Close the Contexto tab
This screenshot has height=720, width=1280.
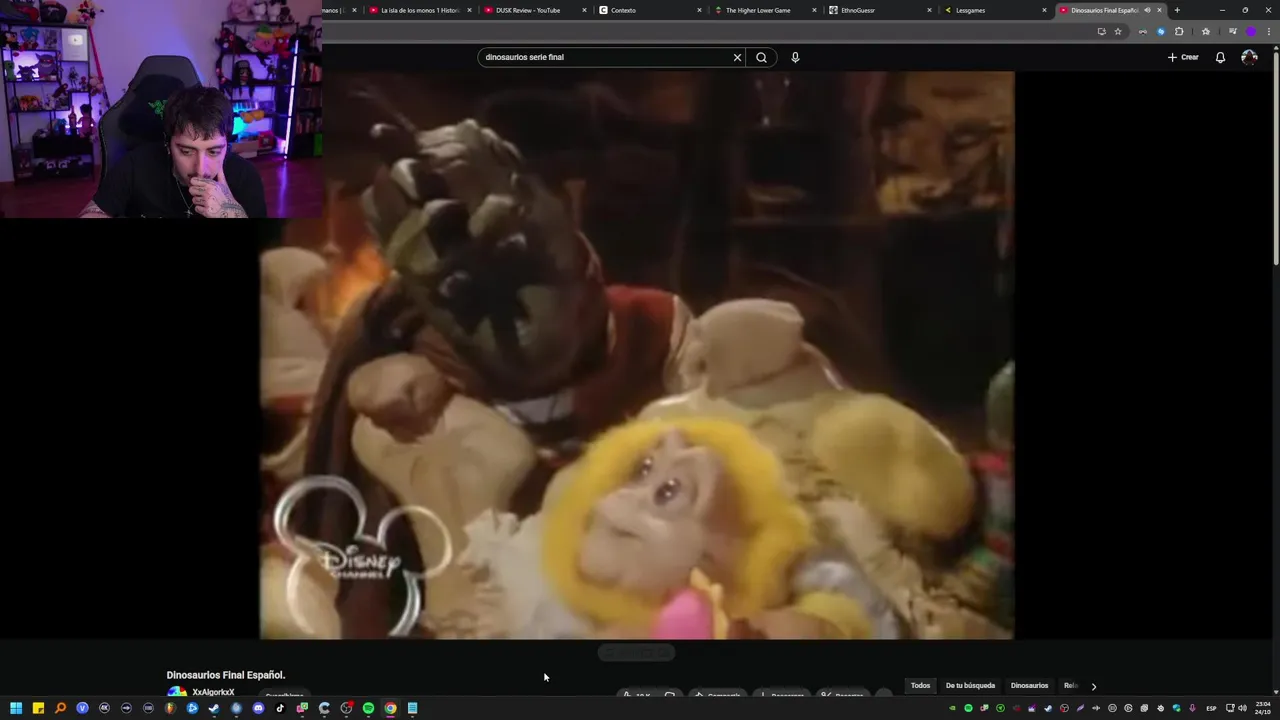[699, 10]
